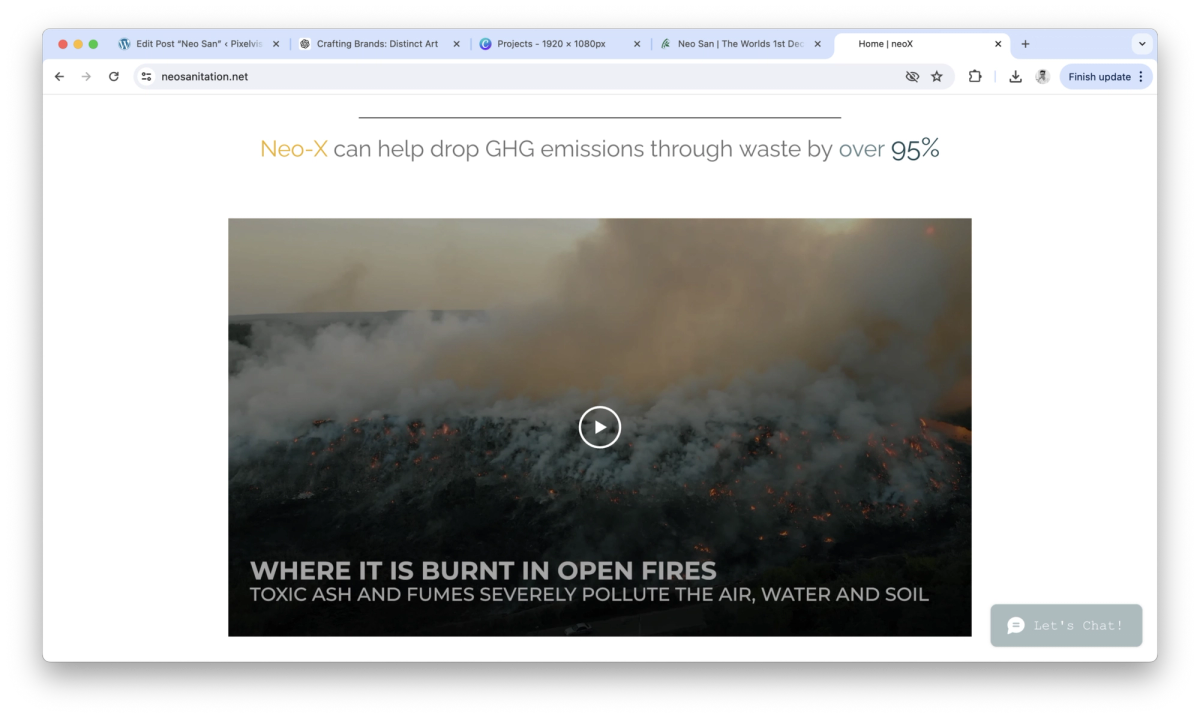This screenshot has height=718, width=1200.
Task: Add a new browser tab
Action: [1025, 44]
